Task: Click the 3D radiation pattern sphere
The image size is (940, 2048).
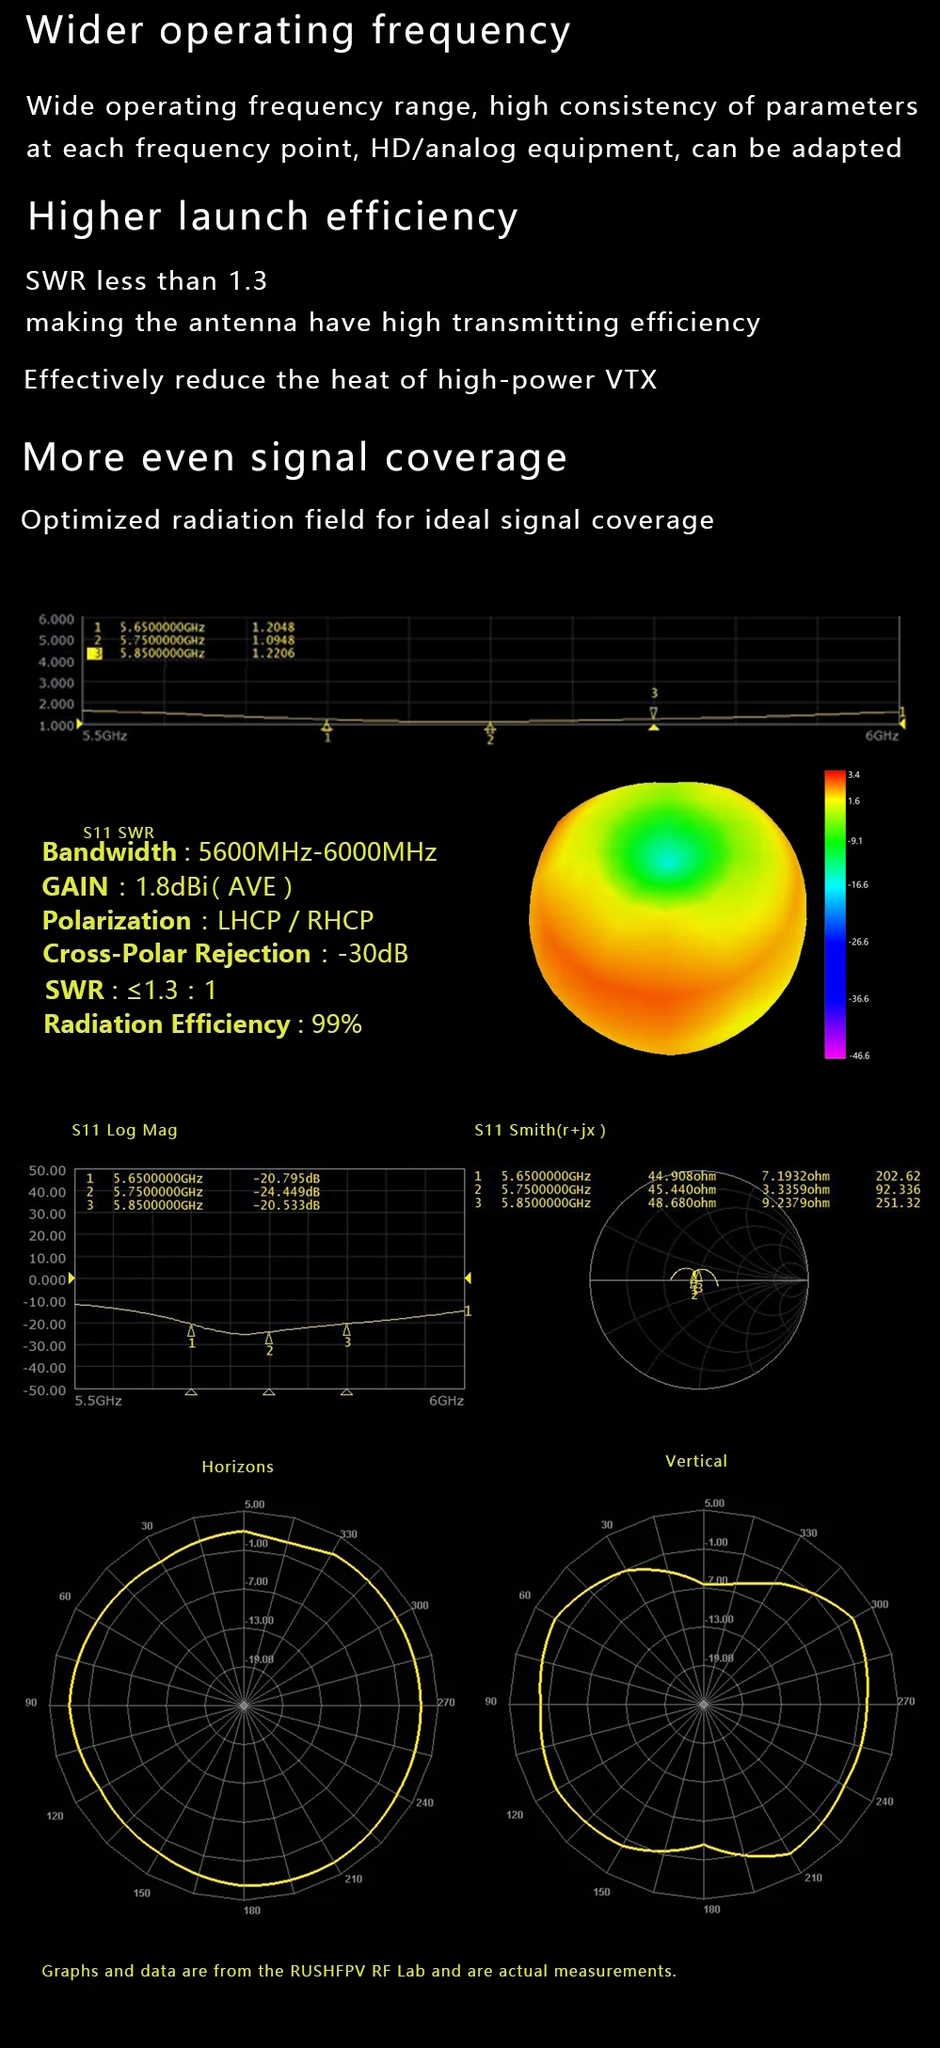Action: [x=668, y=917]
